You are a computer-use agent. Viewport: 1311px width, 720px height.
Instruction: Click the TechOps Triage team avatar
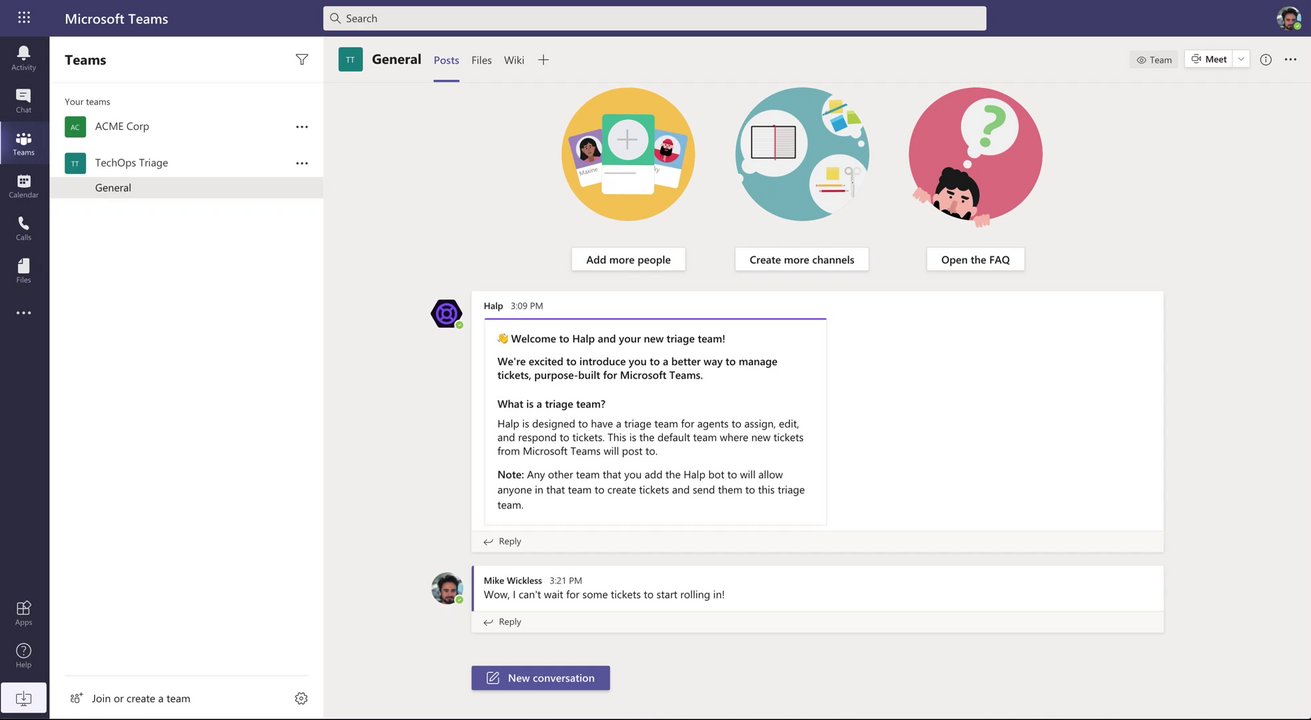click(75, 163)
